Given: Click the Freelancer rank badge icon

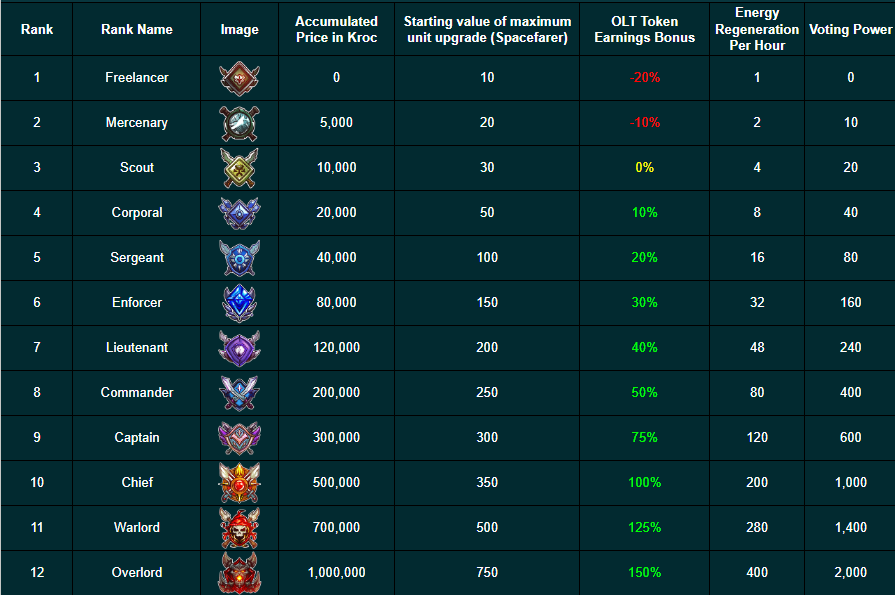Looking at the screenshot, I should click(x=239, y=78).
